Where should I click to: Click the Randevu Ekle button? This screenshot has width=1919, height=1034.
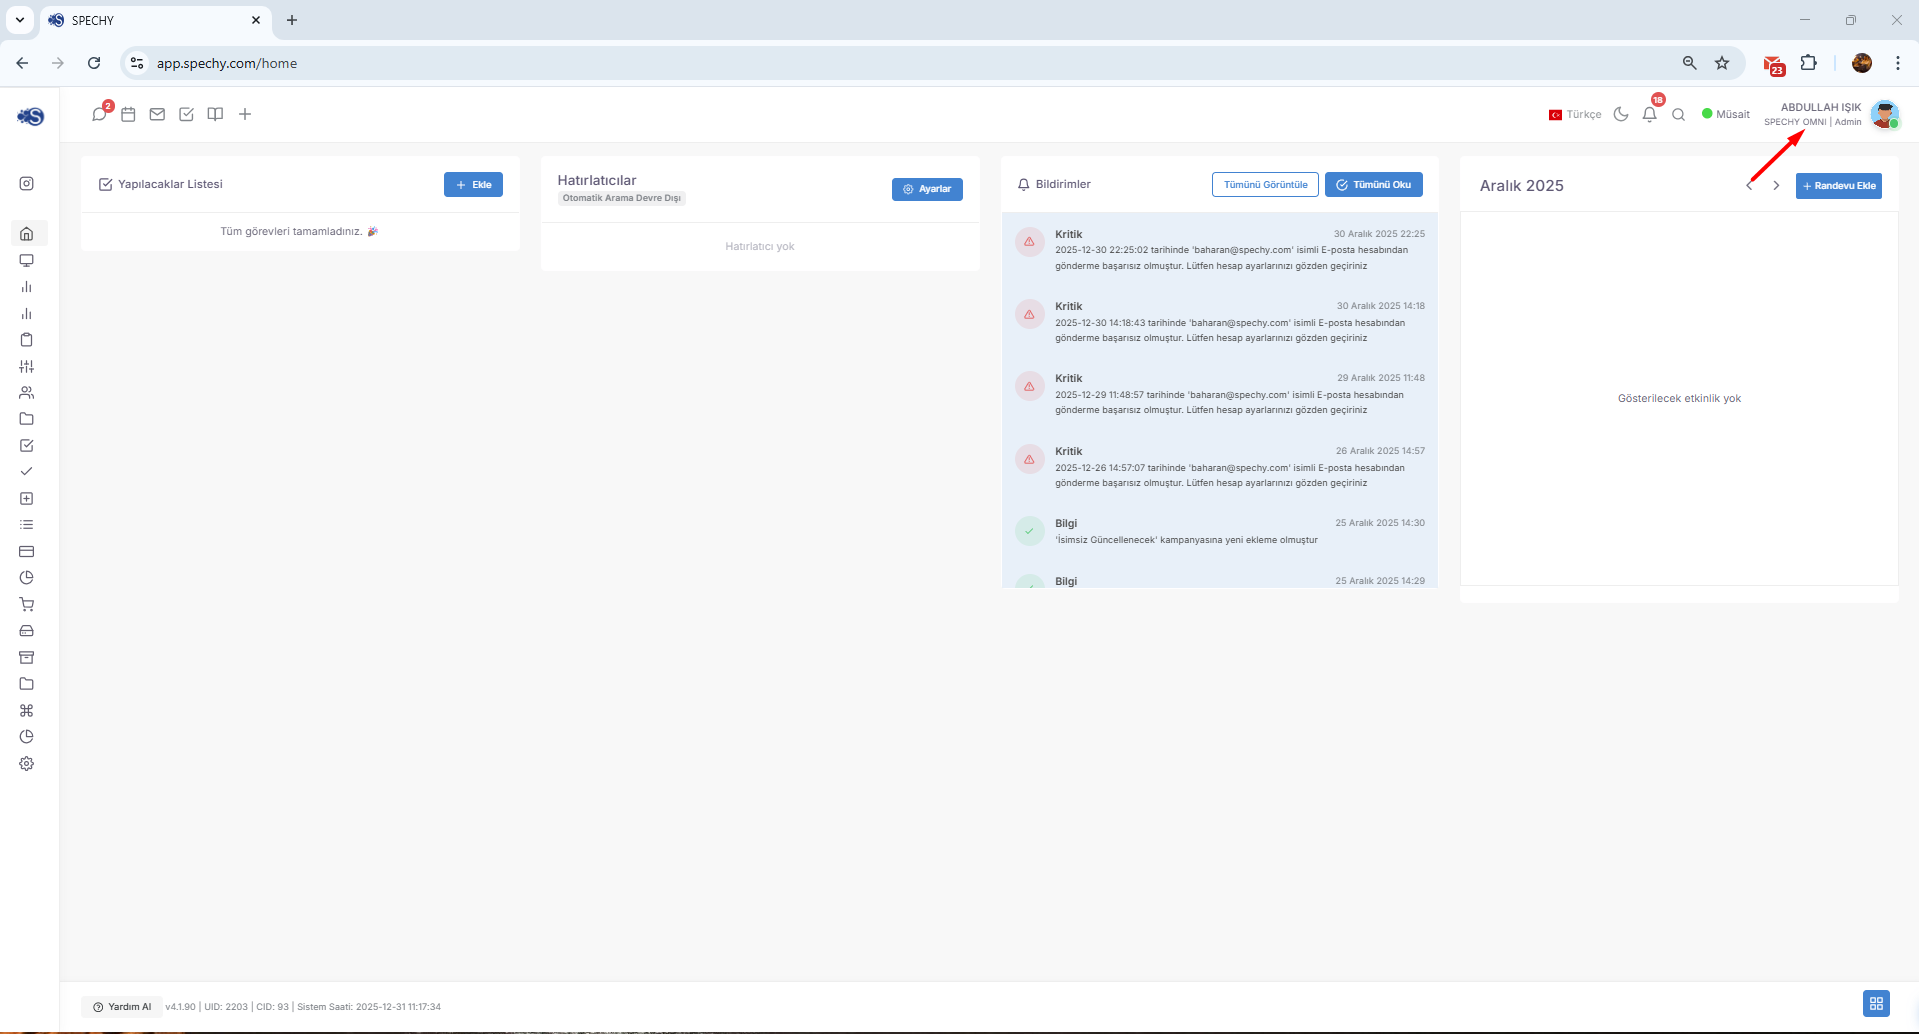tap(1839, 186)
